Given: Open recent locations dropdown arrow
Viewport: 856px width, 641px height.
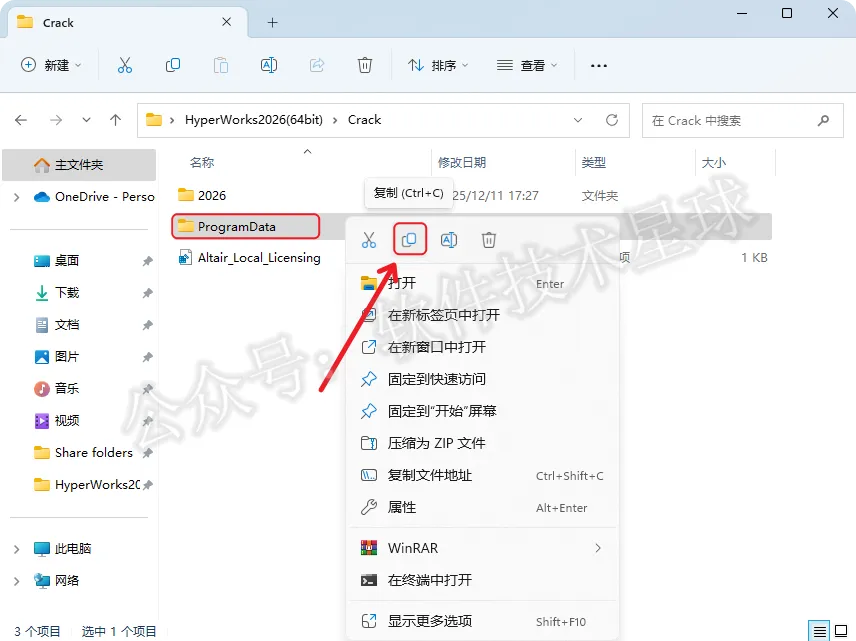Looking at the screenshot, I should point(86,120).
